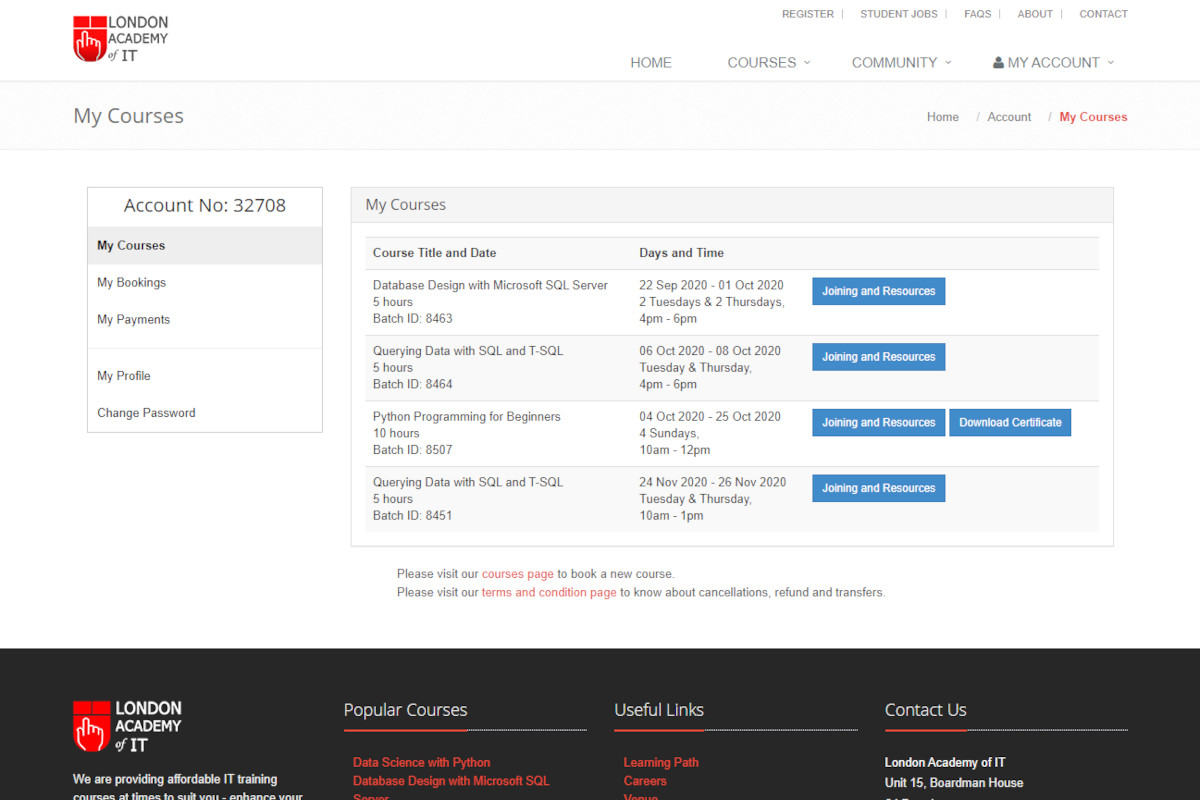Click the footer London Academy of IT logo

[127, 726]
